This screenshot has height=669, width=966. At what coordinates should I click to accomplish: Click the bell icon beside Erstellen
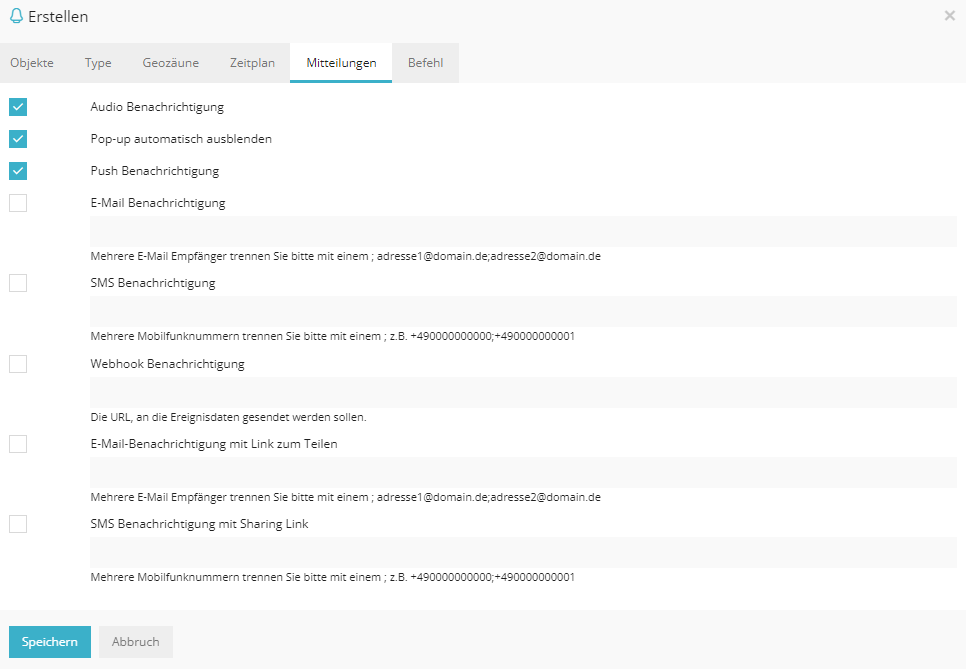(16, 16)
